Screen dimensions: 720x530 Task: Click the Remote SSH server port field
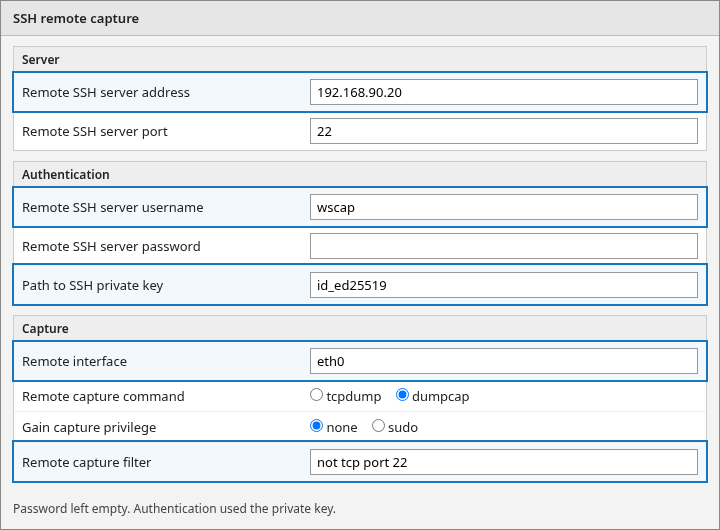(504, 131)
